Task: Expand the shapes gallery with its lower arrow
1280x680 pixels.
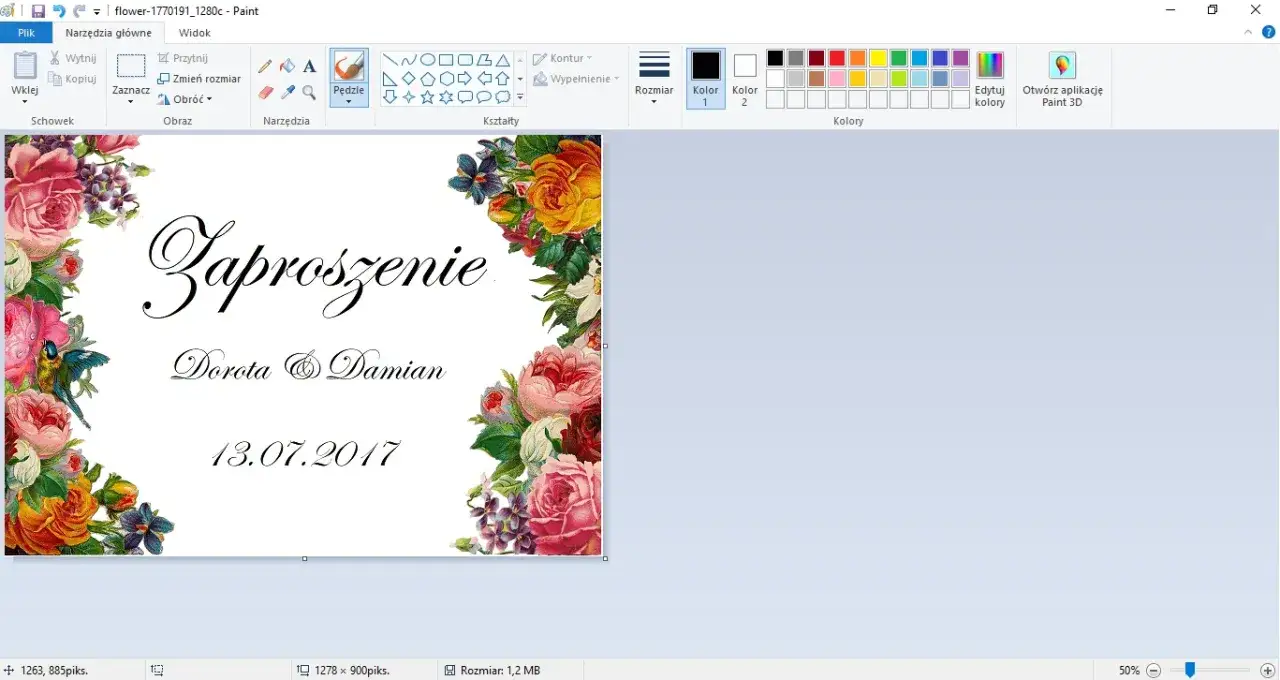Action: 519,96
